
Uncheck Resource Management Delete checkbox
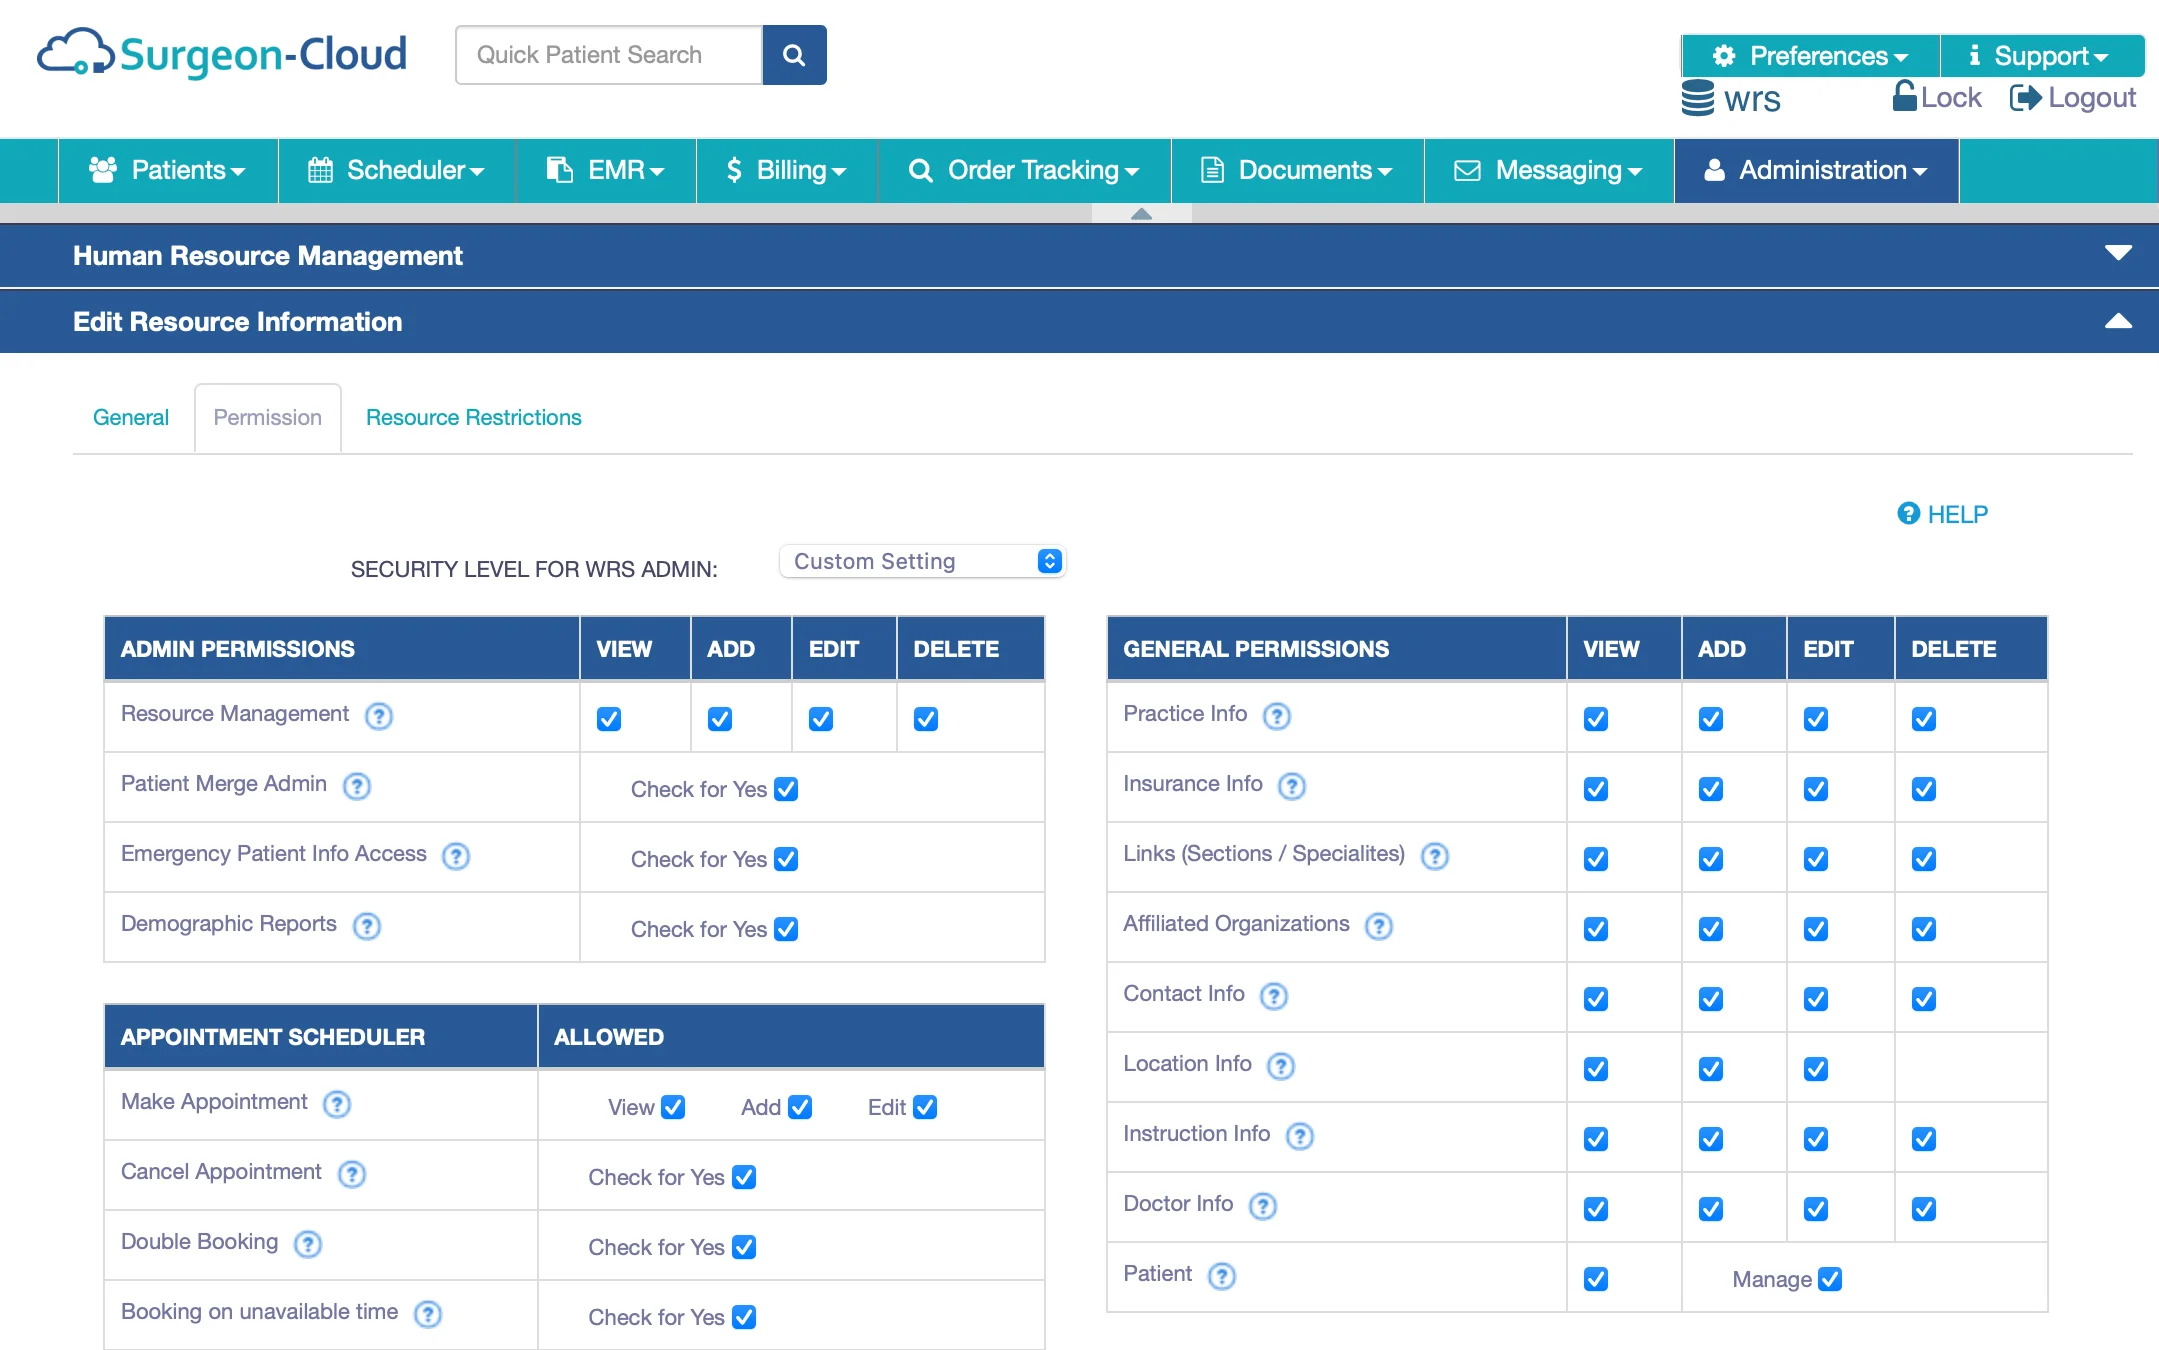[926, 719]
